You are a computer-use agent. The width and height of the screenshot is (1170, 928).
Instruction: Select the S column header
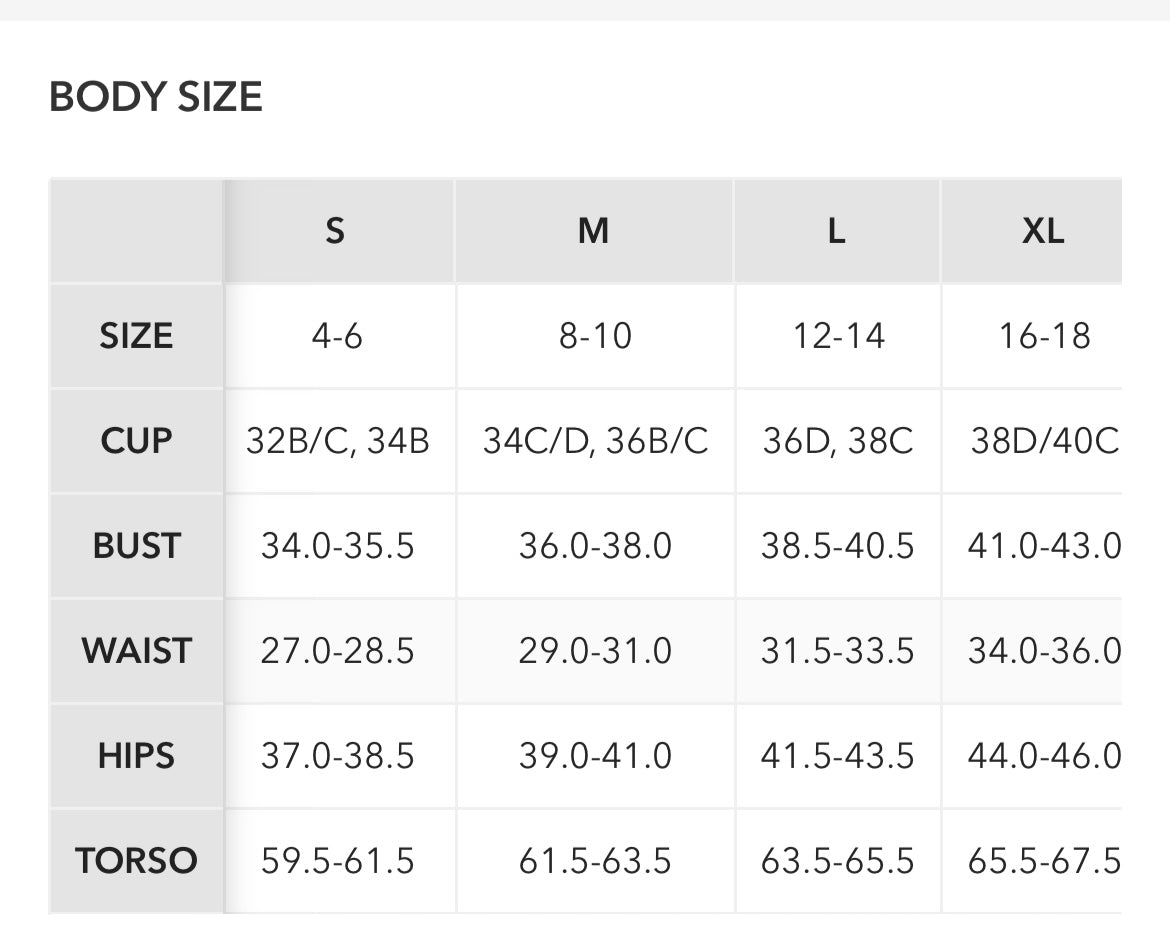click(335, 231)
